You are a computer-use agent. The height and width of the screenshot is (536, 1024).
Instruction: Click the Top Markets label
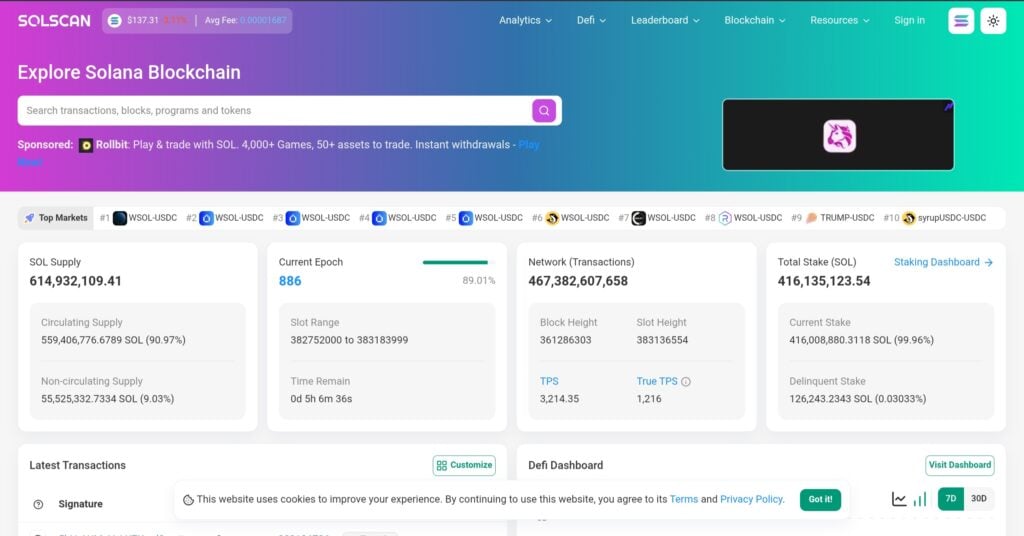(63, 218)
